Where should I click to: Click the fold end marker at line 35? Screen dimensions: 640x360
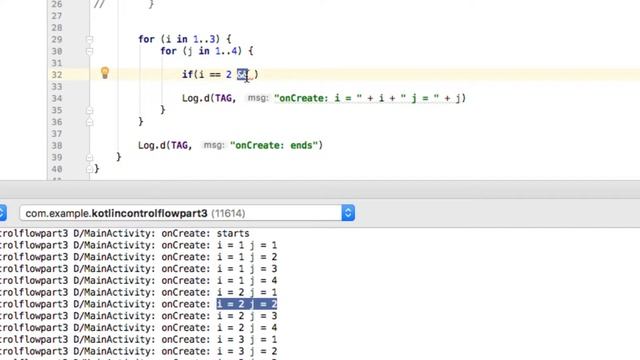tap(89, 110)
